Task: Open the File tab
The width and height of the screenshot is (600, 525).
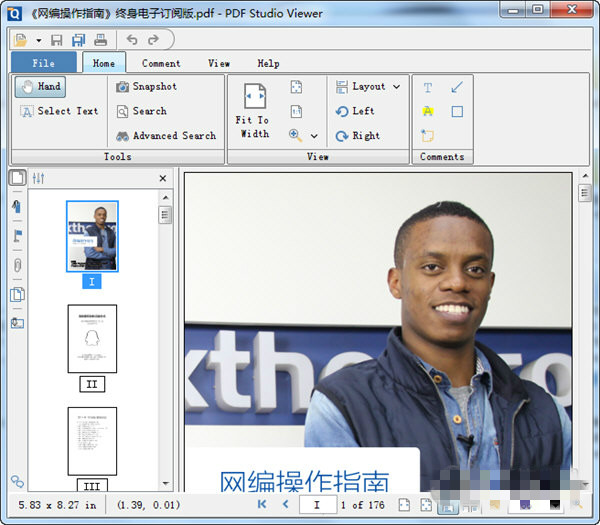Action: click(x=44, y=63)
